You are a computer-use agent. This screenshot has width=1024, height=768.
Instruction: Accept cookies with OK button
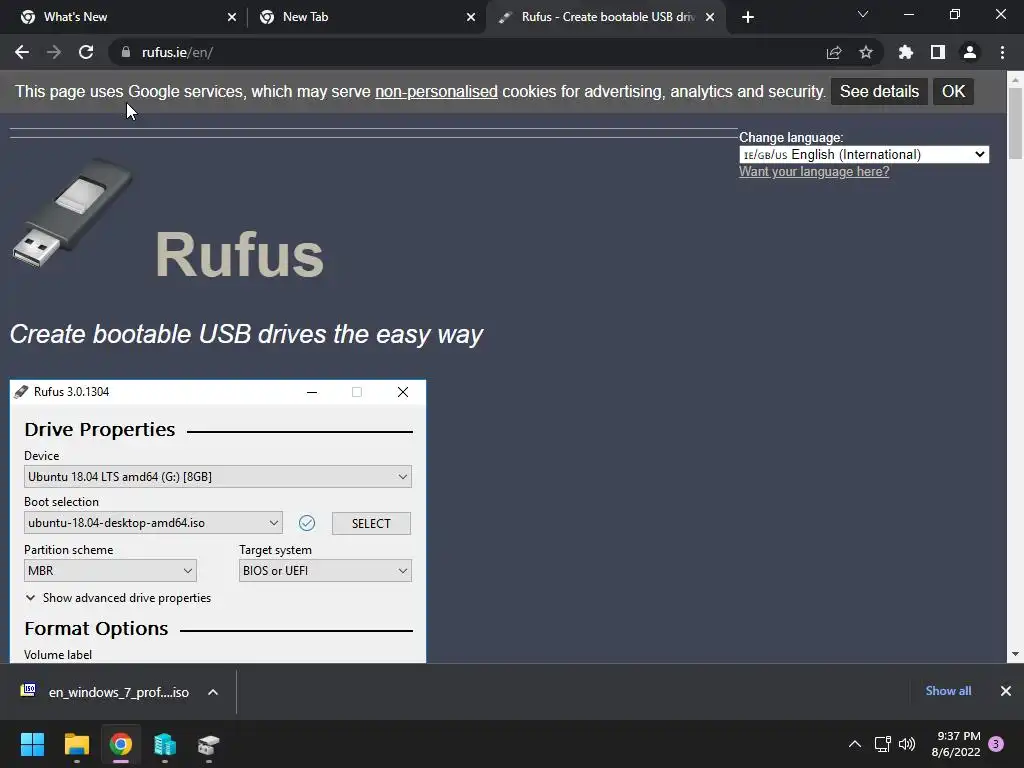[953, 91]
